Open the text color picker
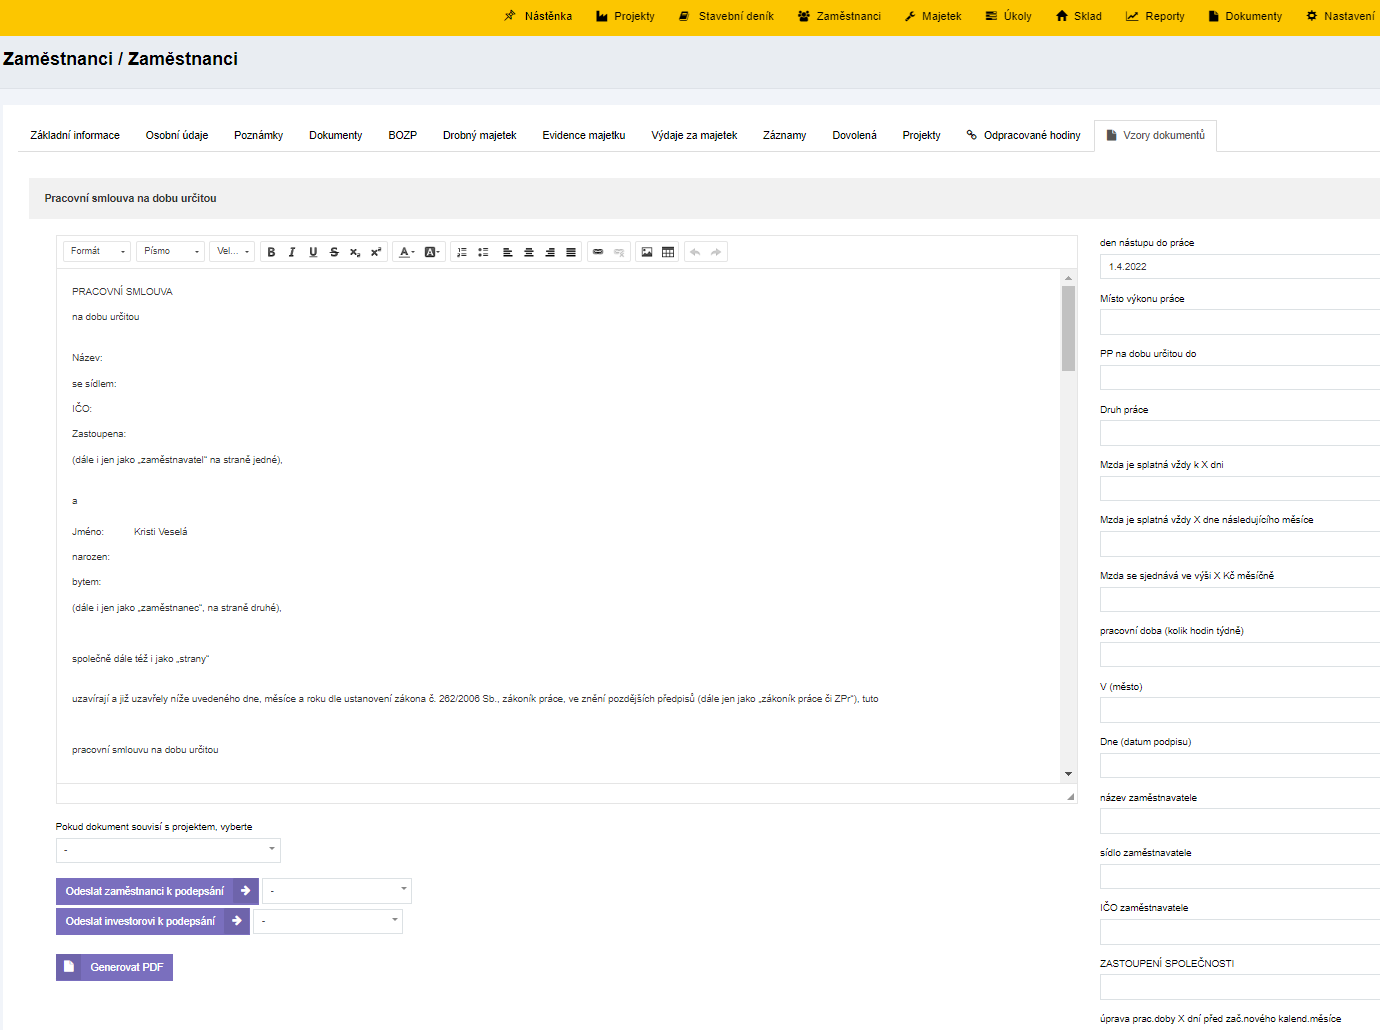The image size is (1380, 1030). point(405,252)
